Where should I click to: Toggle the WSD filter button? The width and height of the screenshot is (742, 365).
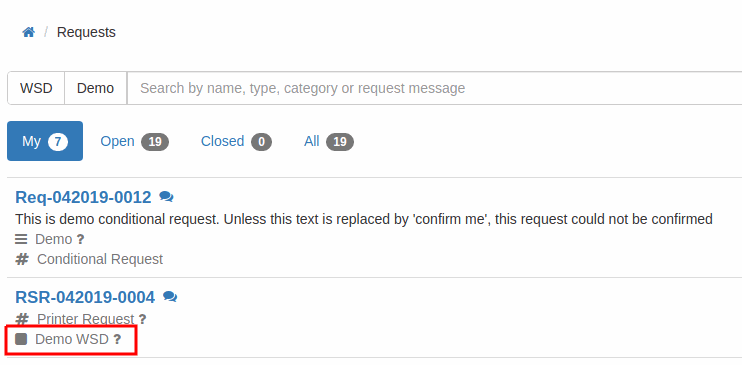point(36,88)
